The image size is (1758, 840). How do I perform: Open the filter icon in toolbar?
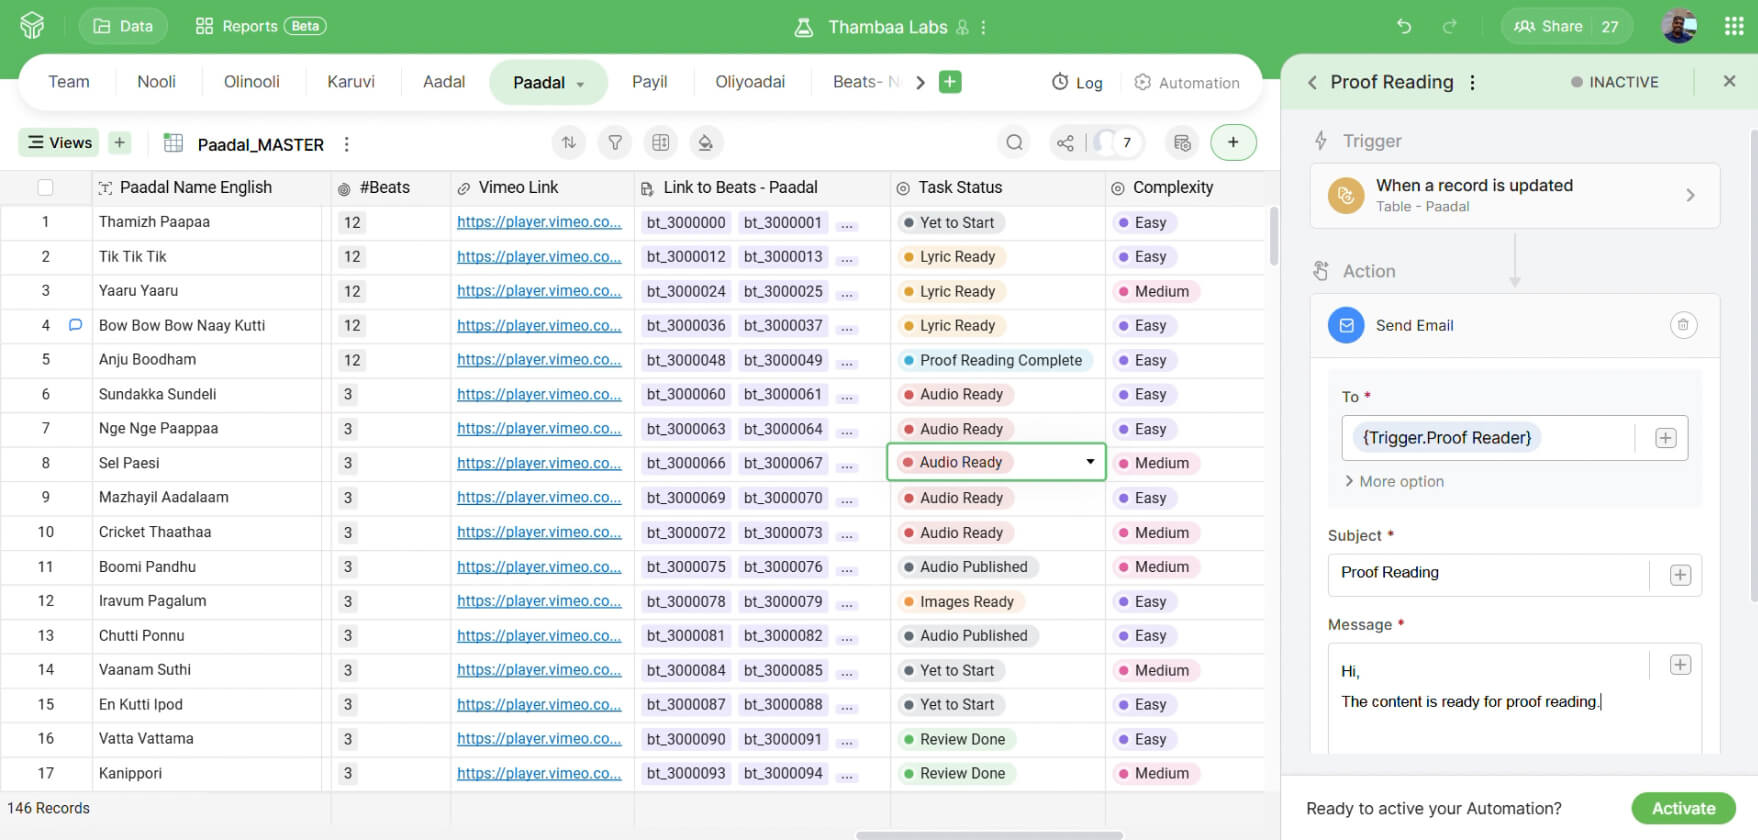[x=615, y=143]
